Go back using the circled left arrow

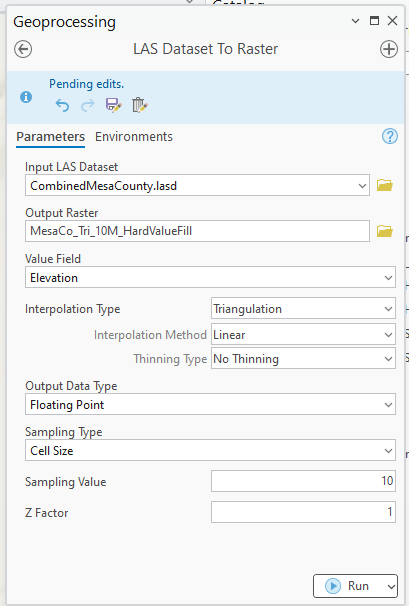click(x=23, y=49)
